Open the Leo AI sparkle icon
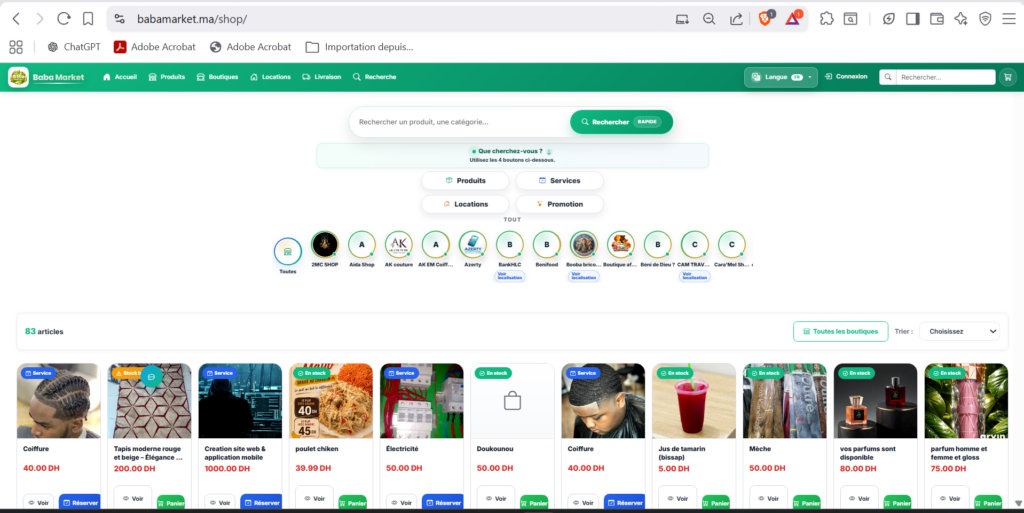Screen dimensions: 1024x513 (961, 19)
